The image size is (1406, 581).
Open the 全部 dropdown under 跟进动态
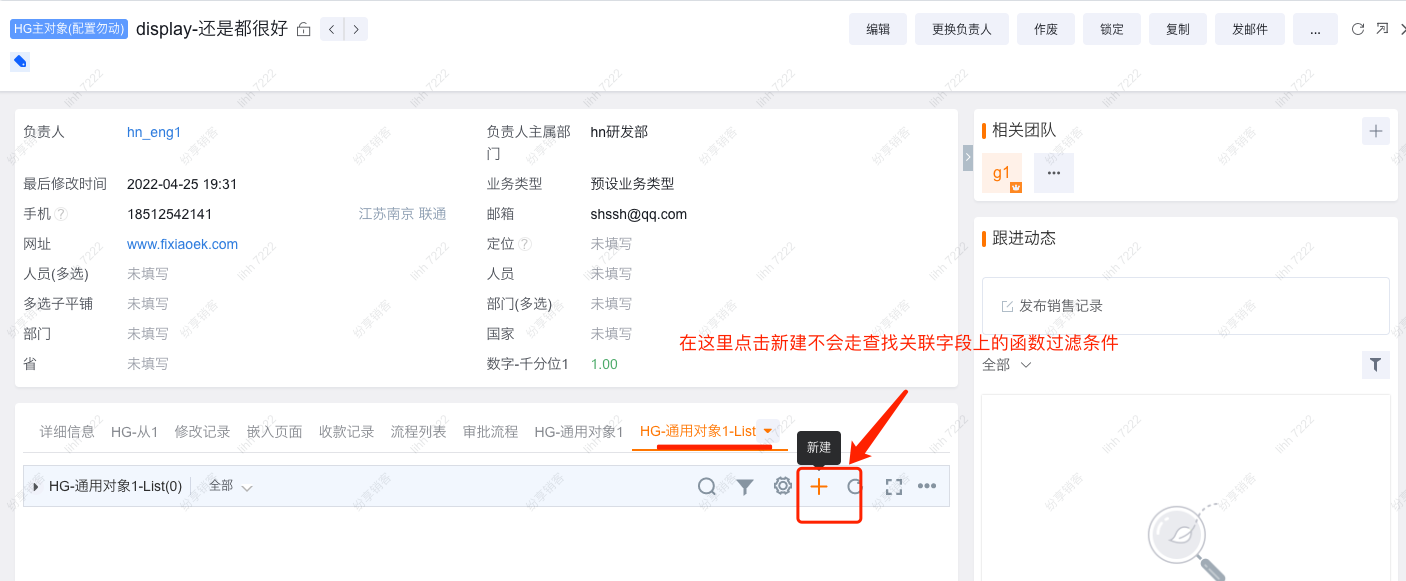point(1007,365)
